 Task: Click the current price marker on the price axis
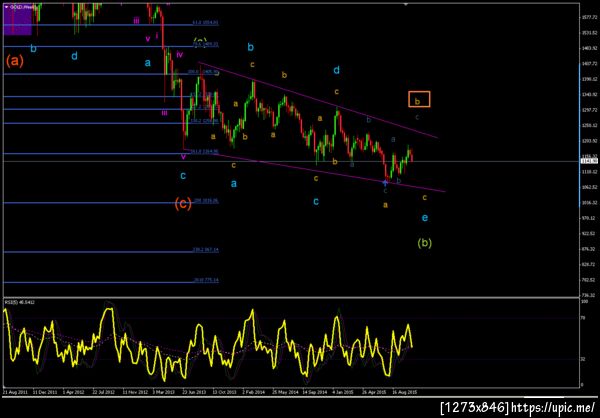pyautogui.click(x=587, y=161)
